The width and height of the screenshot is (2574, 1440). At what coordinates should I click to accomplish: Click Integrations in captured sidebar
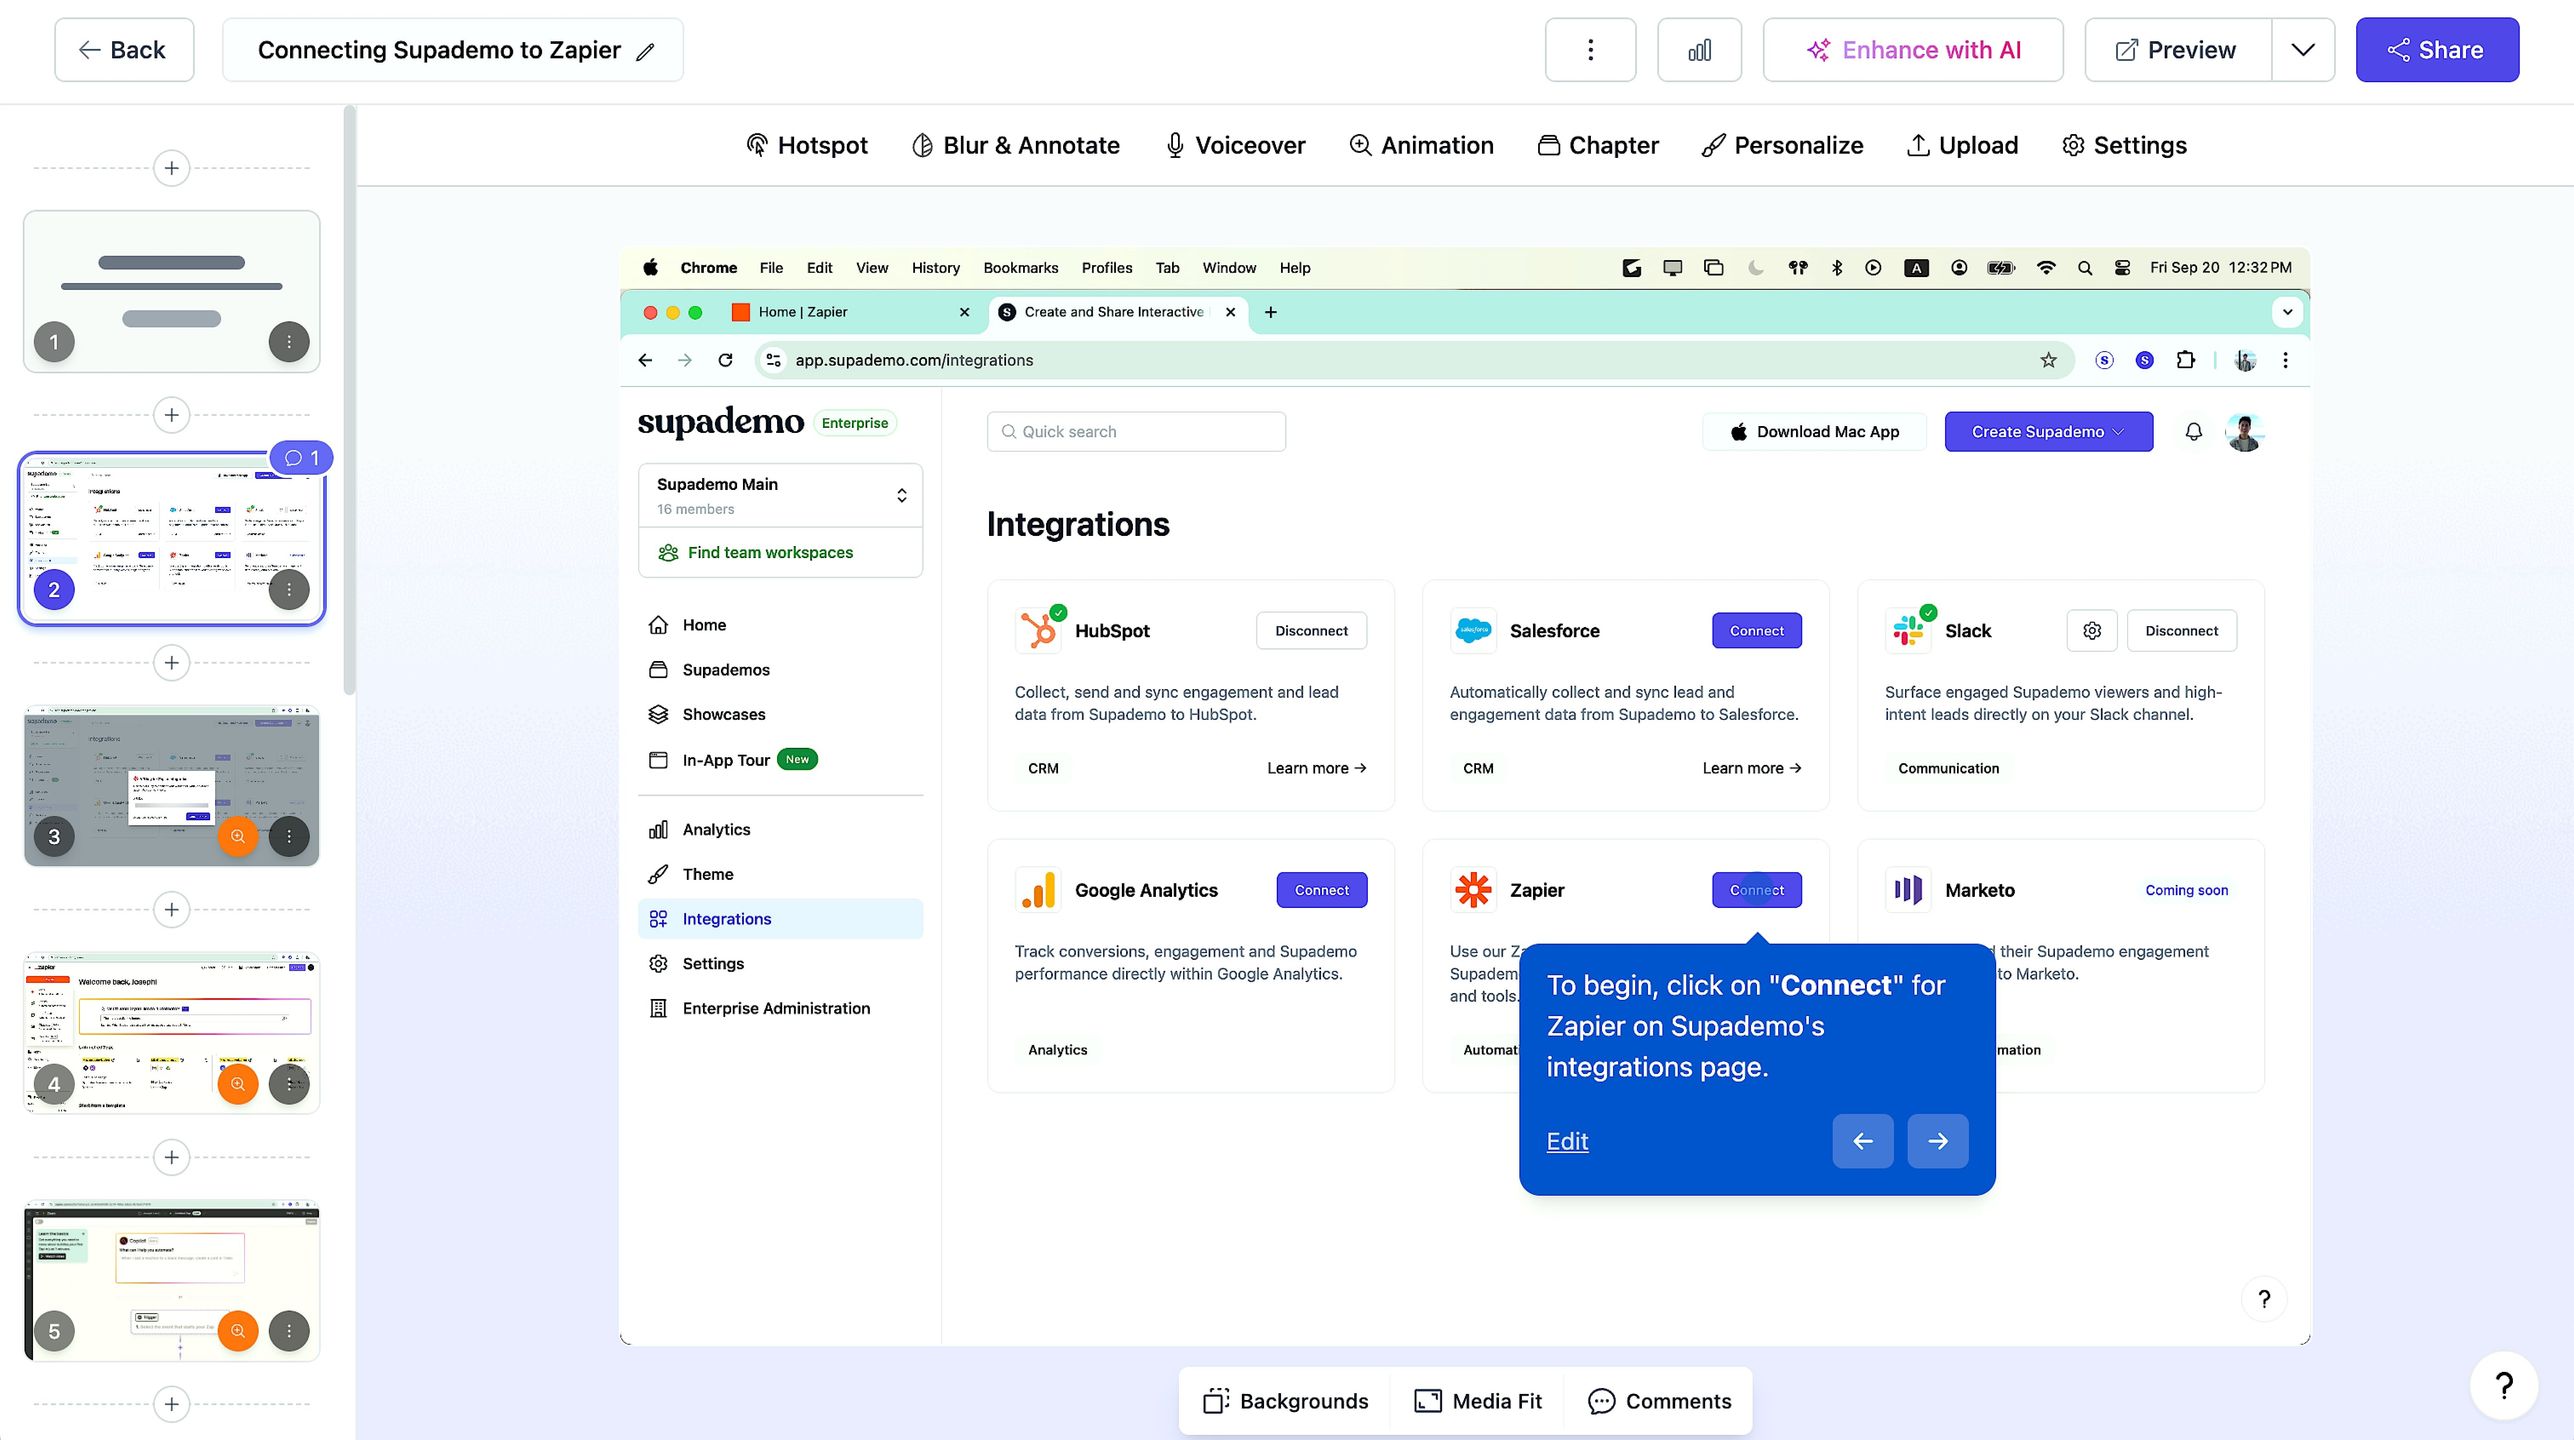click(x=780, y=919)
